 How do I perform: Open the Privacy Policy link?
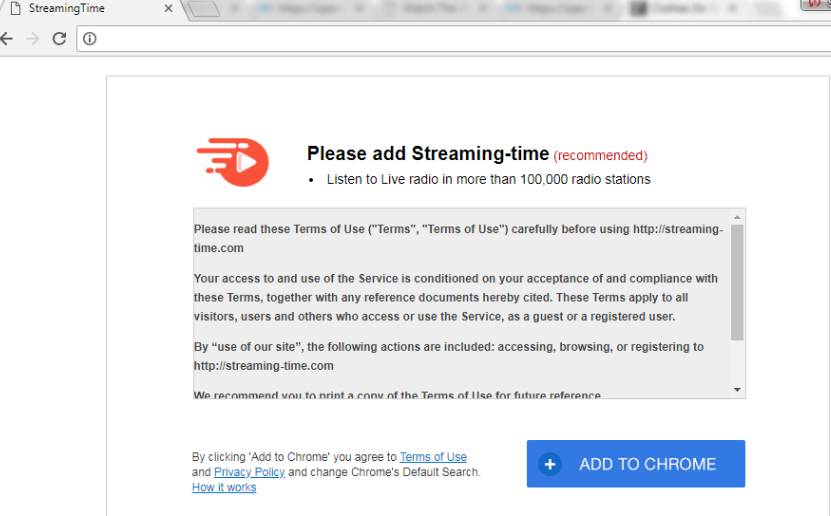pos(249,472)
